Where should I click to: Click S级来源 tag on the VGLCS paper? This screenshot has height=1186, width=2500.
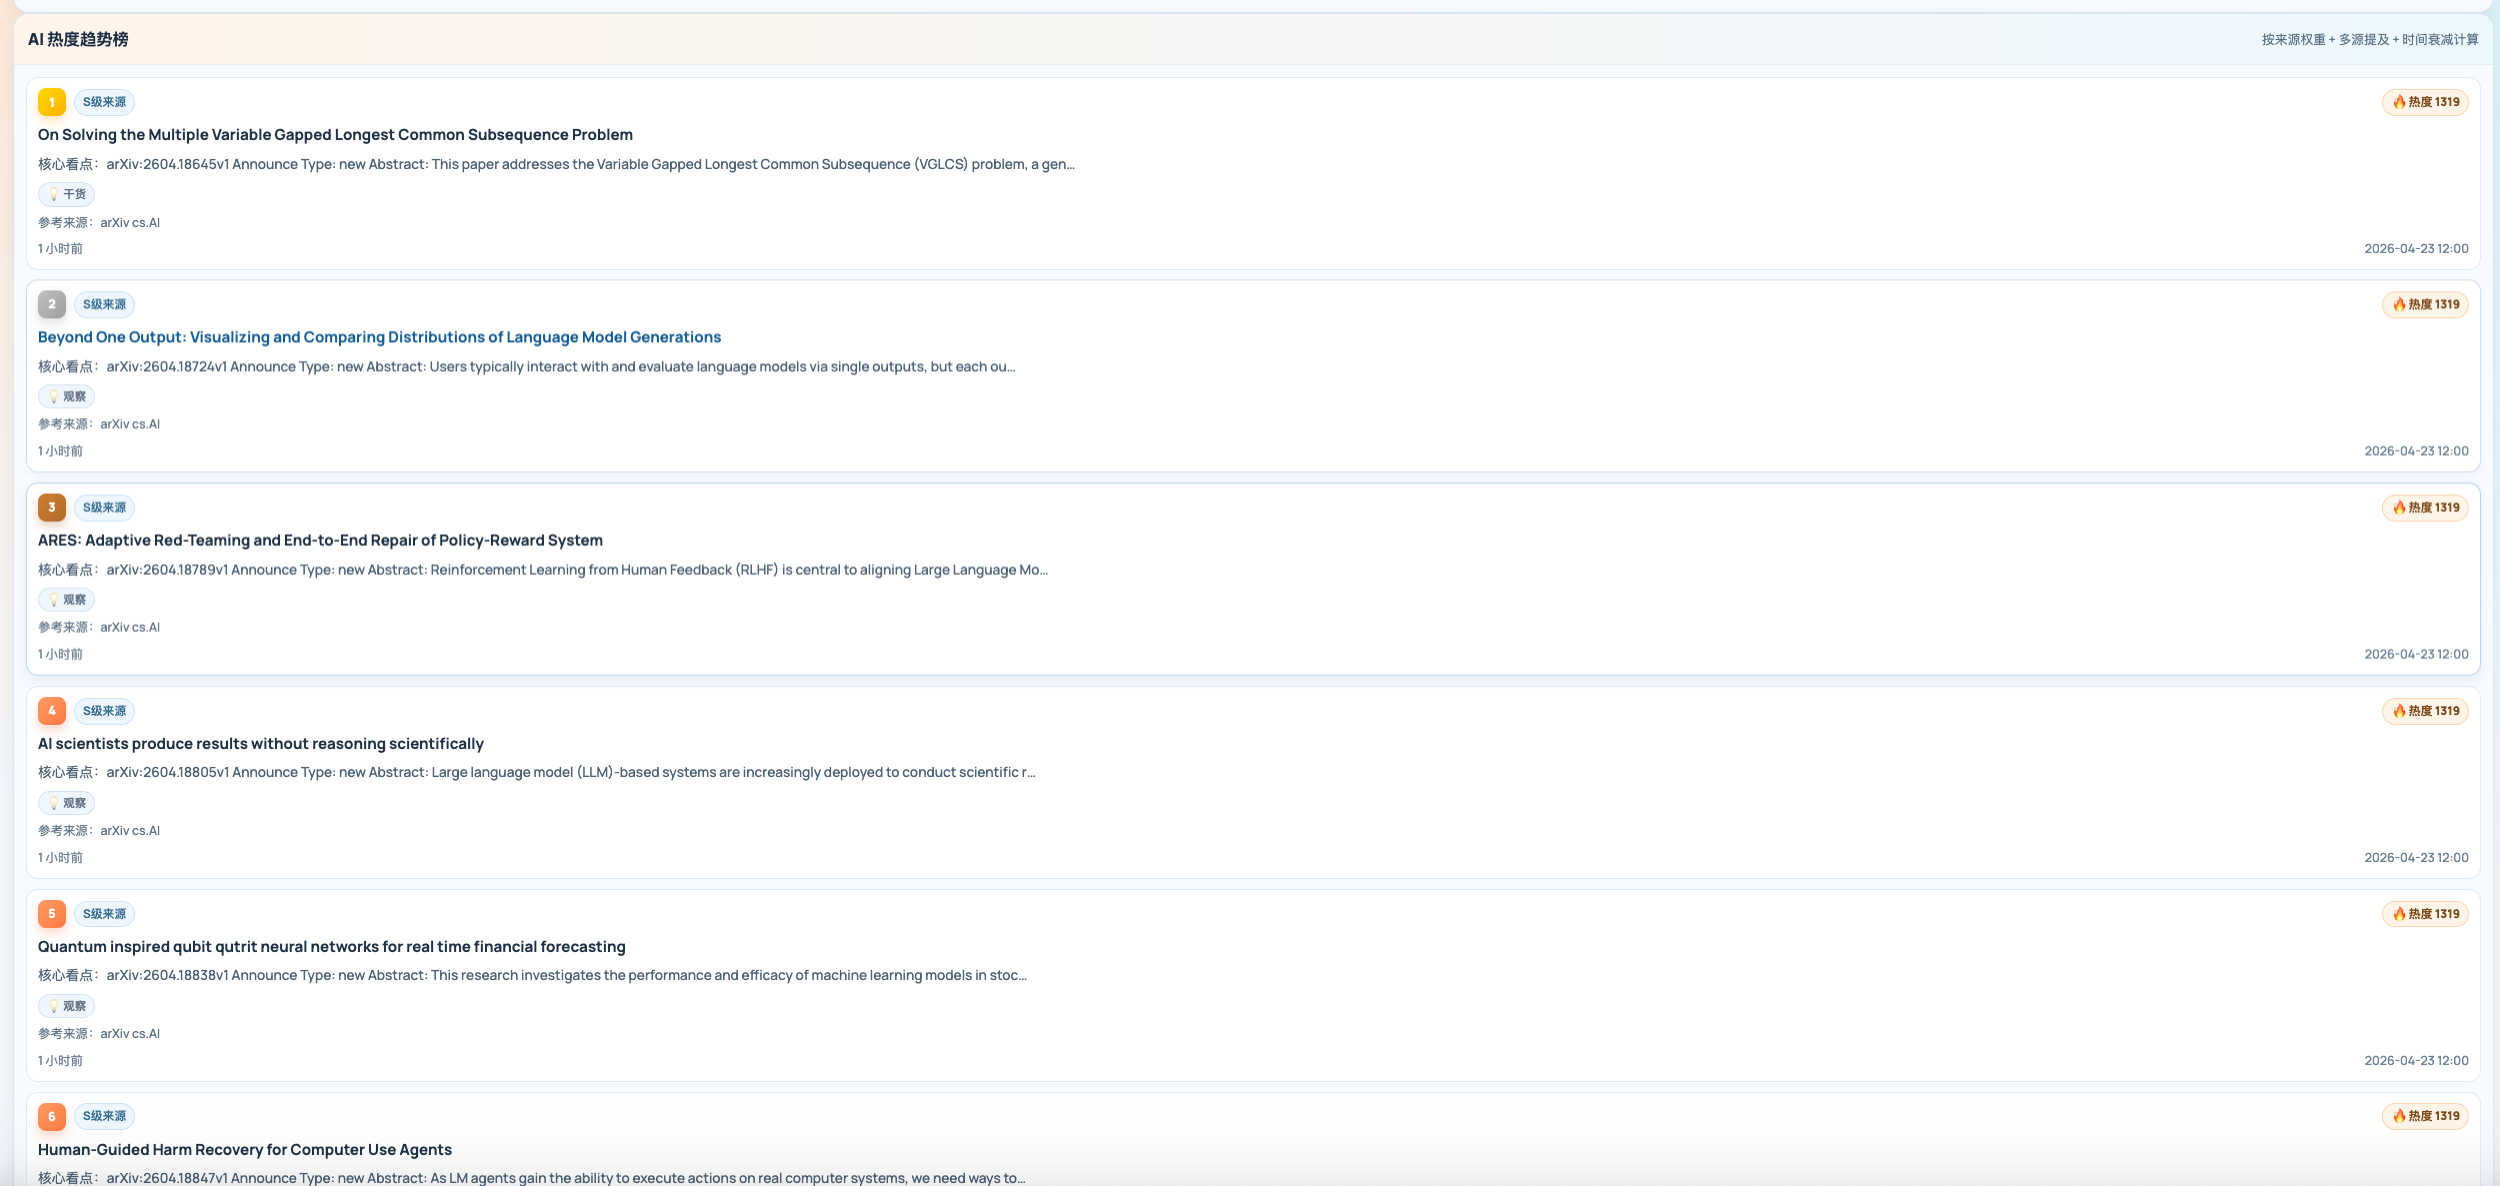[105, 102]
